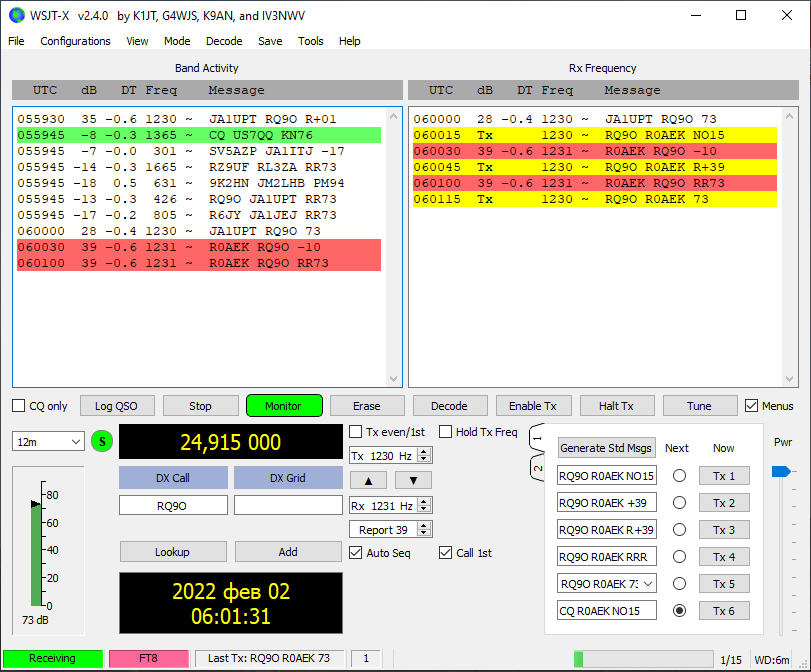Expand the Tx 5 message combo box
Screen dimensions: 811x672
[648, 584]
